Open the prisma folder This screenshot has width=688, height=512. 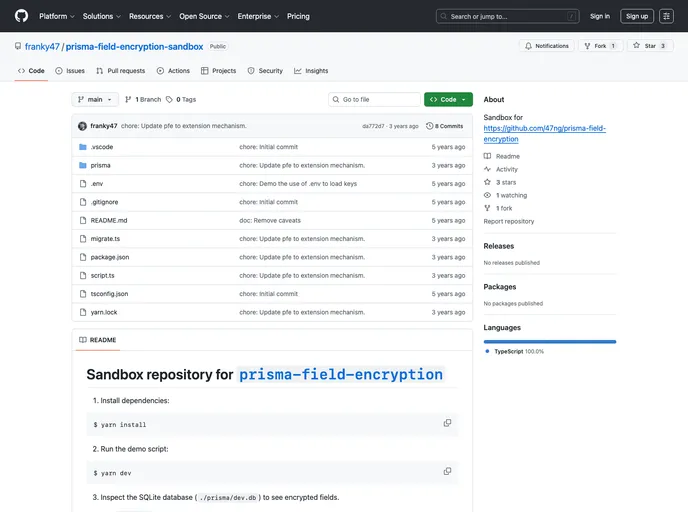pos(100,165)
